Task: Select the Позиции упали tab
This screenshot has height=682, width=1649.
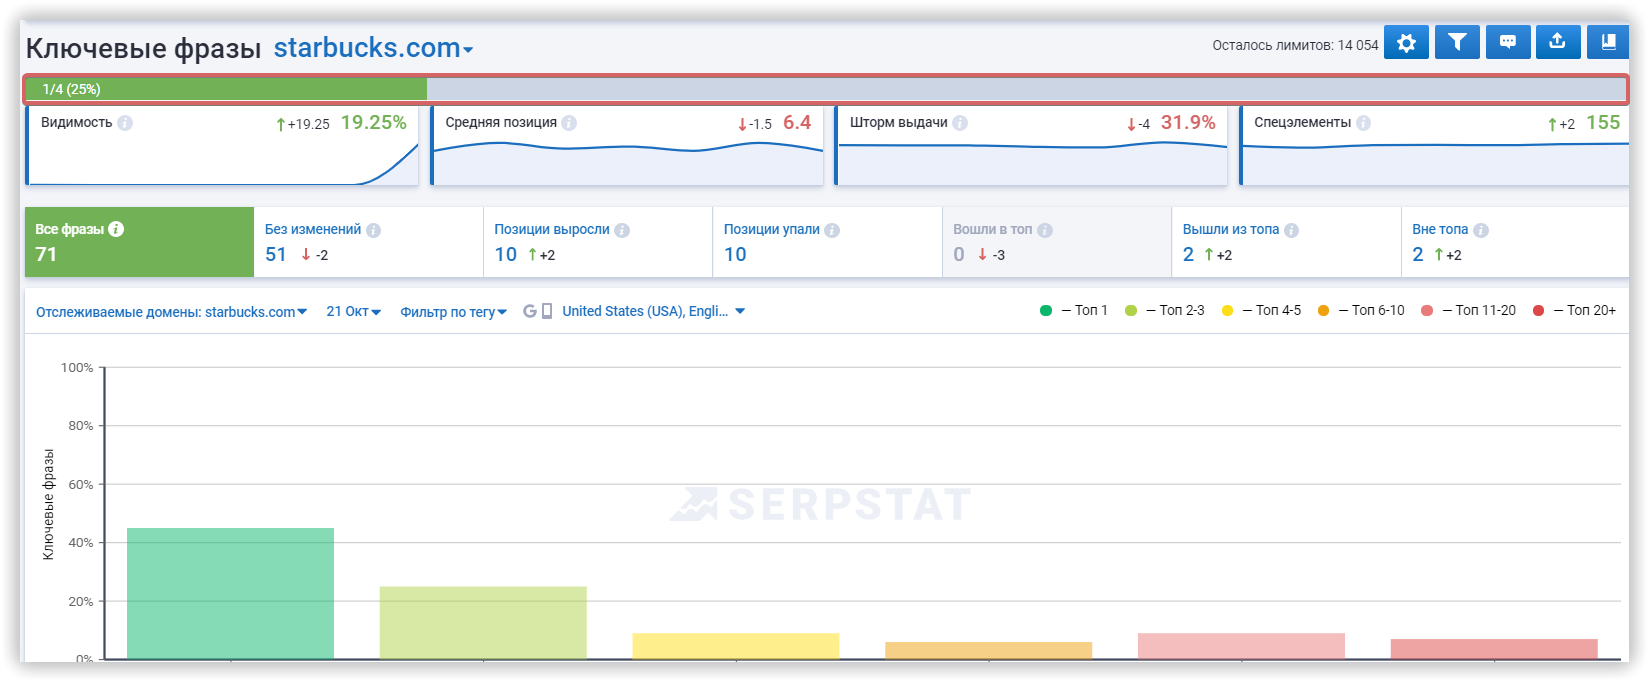Action: 827,242
